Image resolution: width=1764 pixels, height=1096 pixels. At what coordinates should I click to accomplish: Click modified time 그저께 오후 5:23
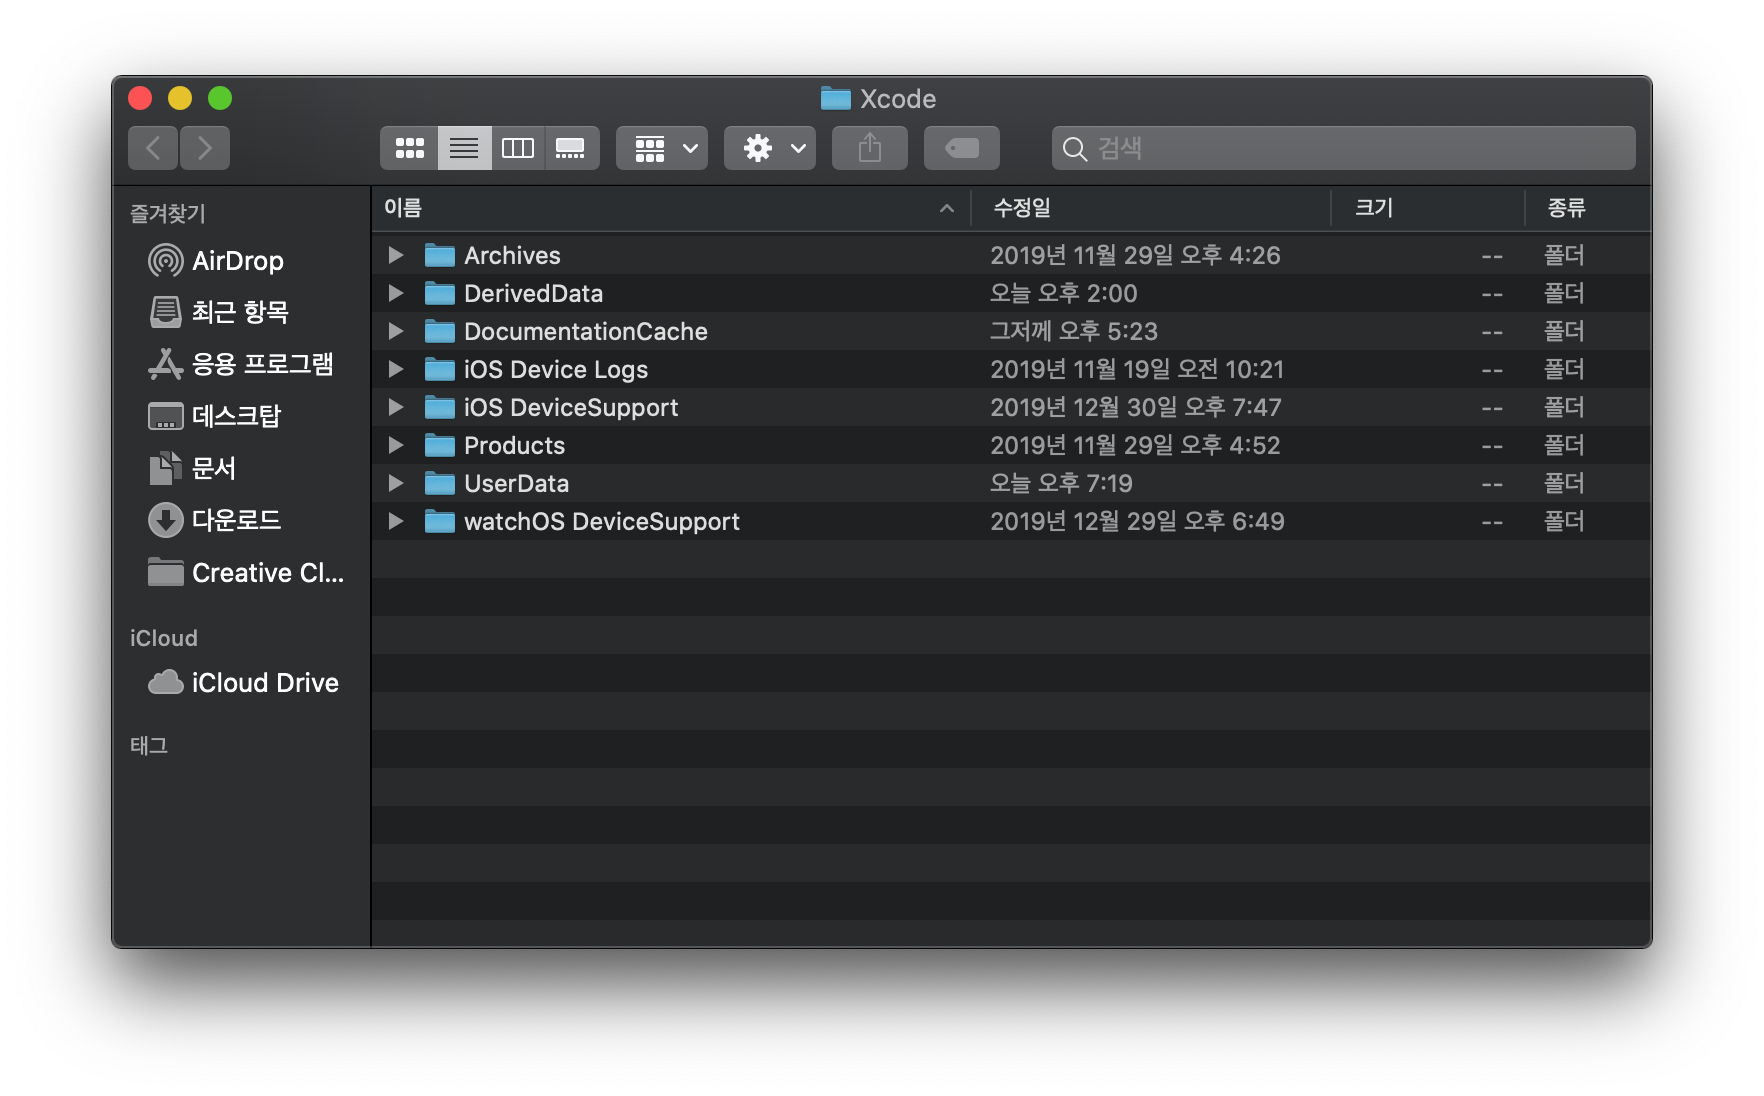pos(1074,331)
